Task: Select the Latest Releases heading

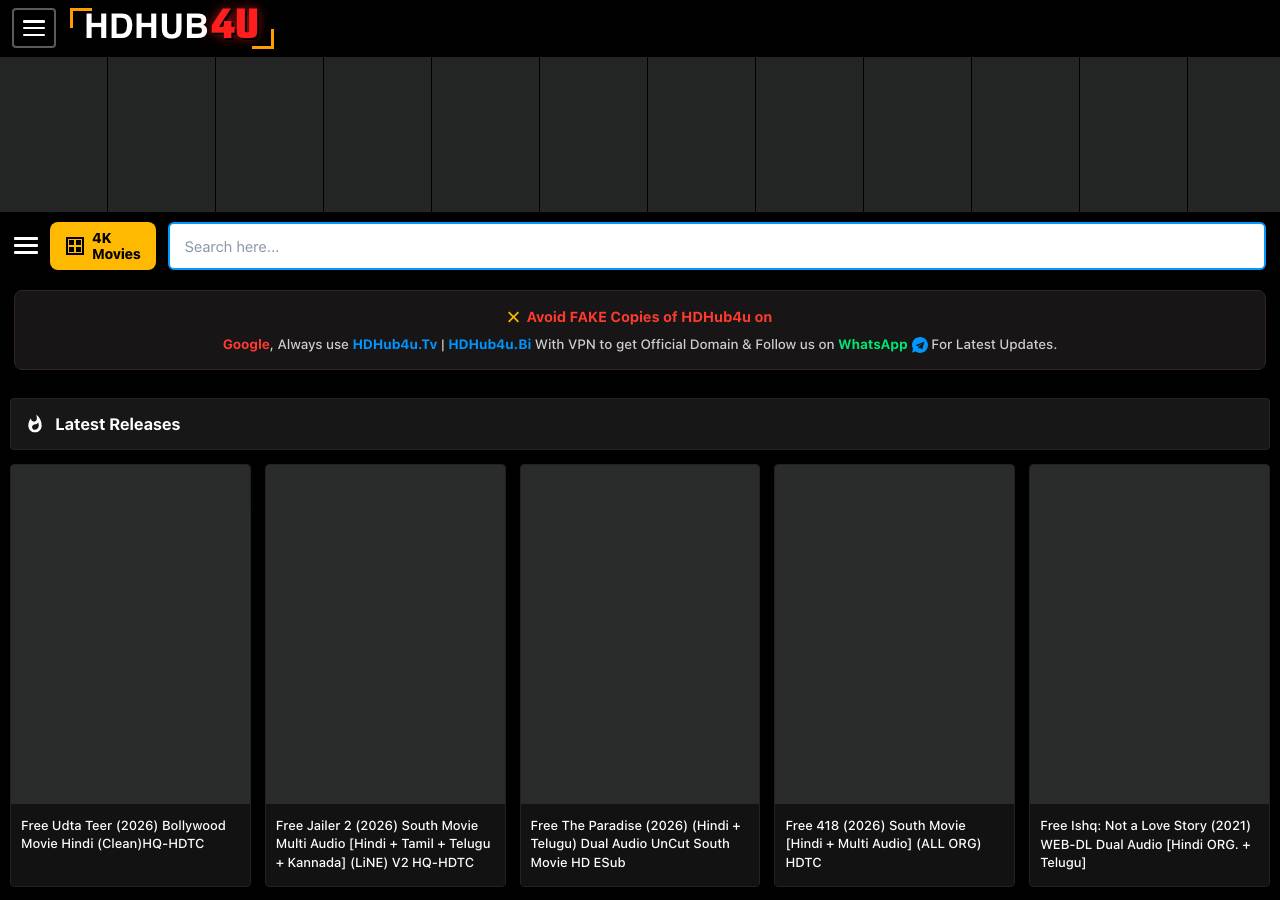Action: 118,424
